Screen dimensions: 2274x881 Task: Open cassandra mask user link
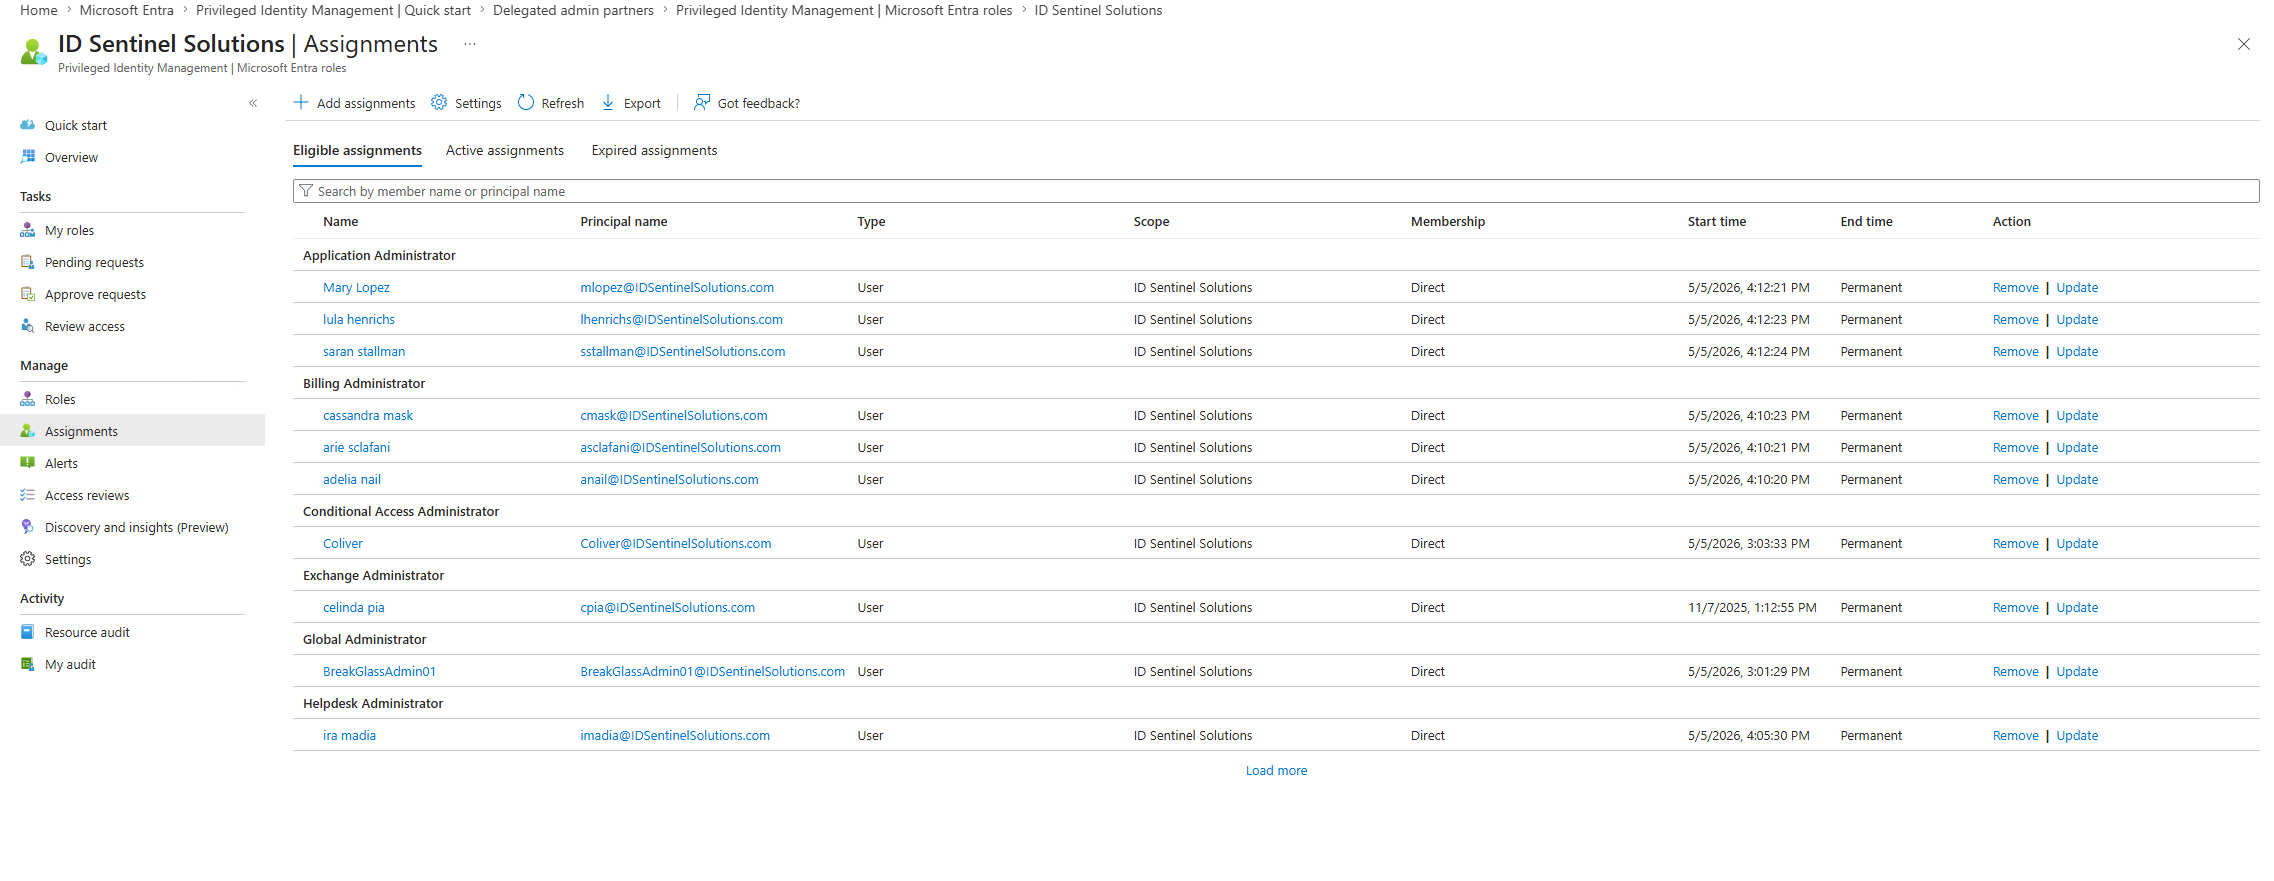click(x=368, y=416)
